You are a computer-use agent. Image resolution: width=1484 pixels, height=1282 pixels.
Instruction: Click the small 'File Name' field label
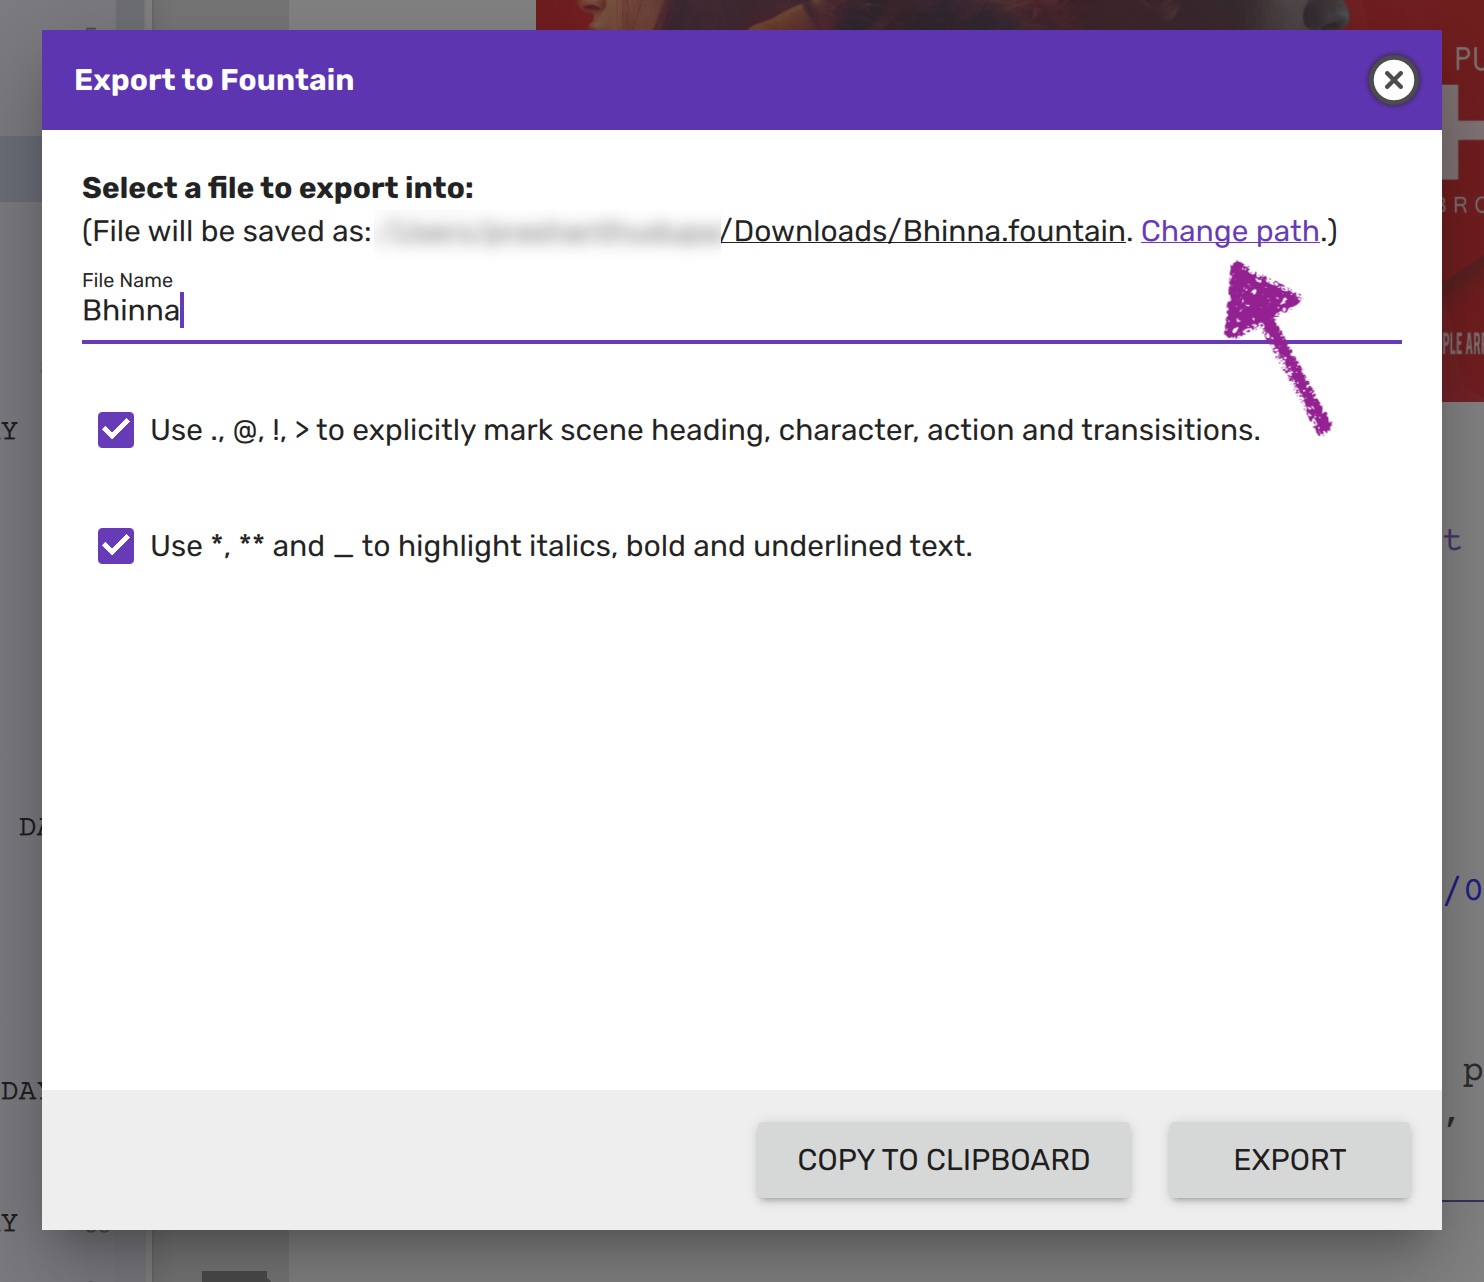click(127, 280)
